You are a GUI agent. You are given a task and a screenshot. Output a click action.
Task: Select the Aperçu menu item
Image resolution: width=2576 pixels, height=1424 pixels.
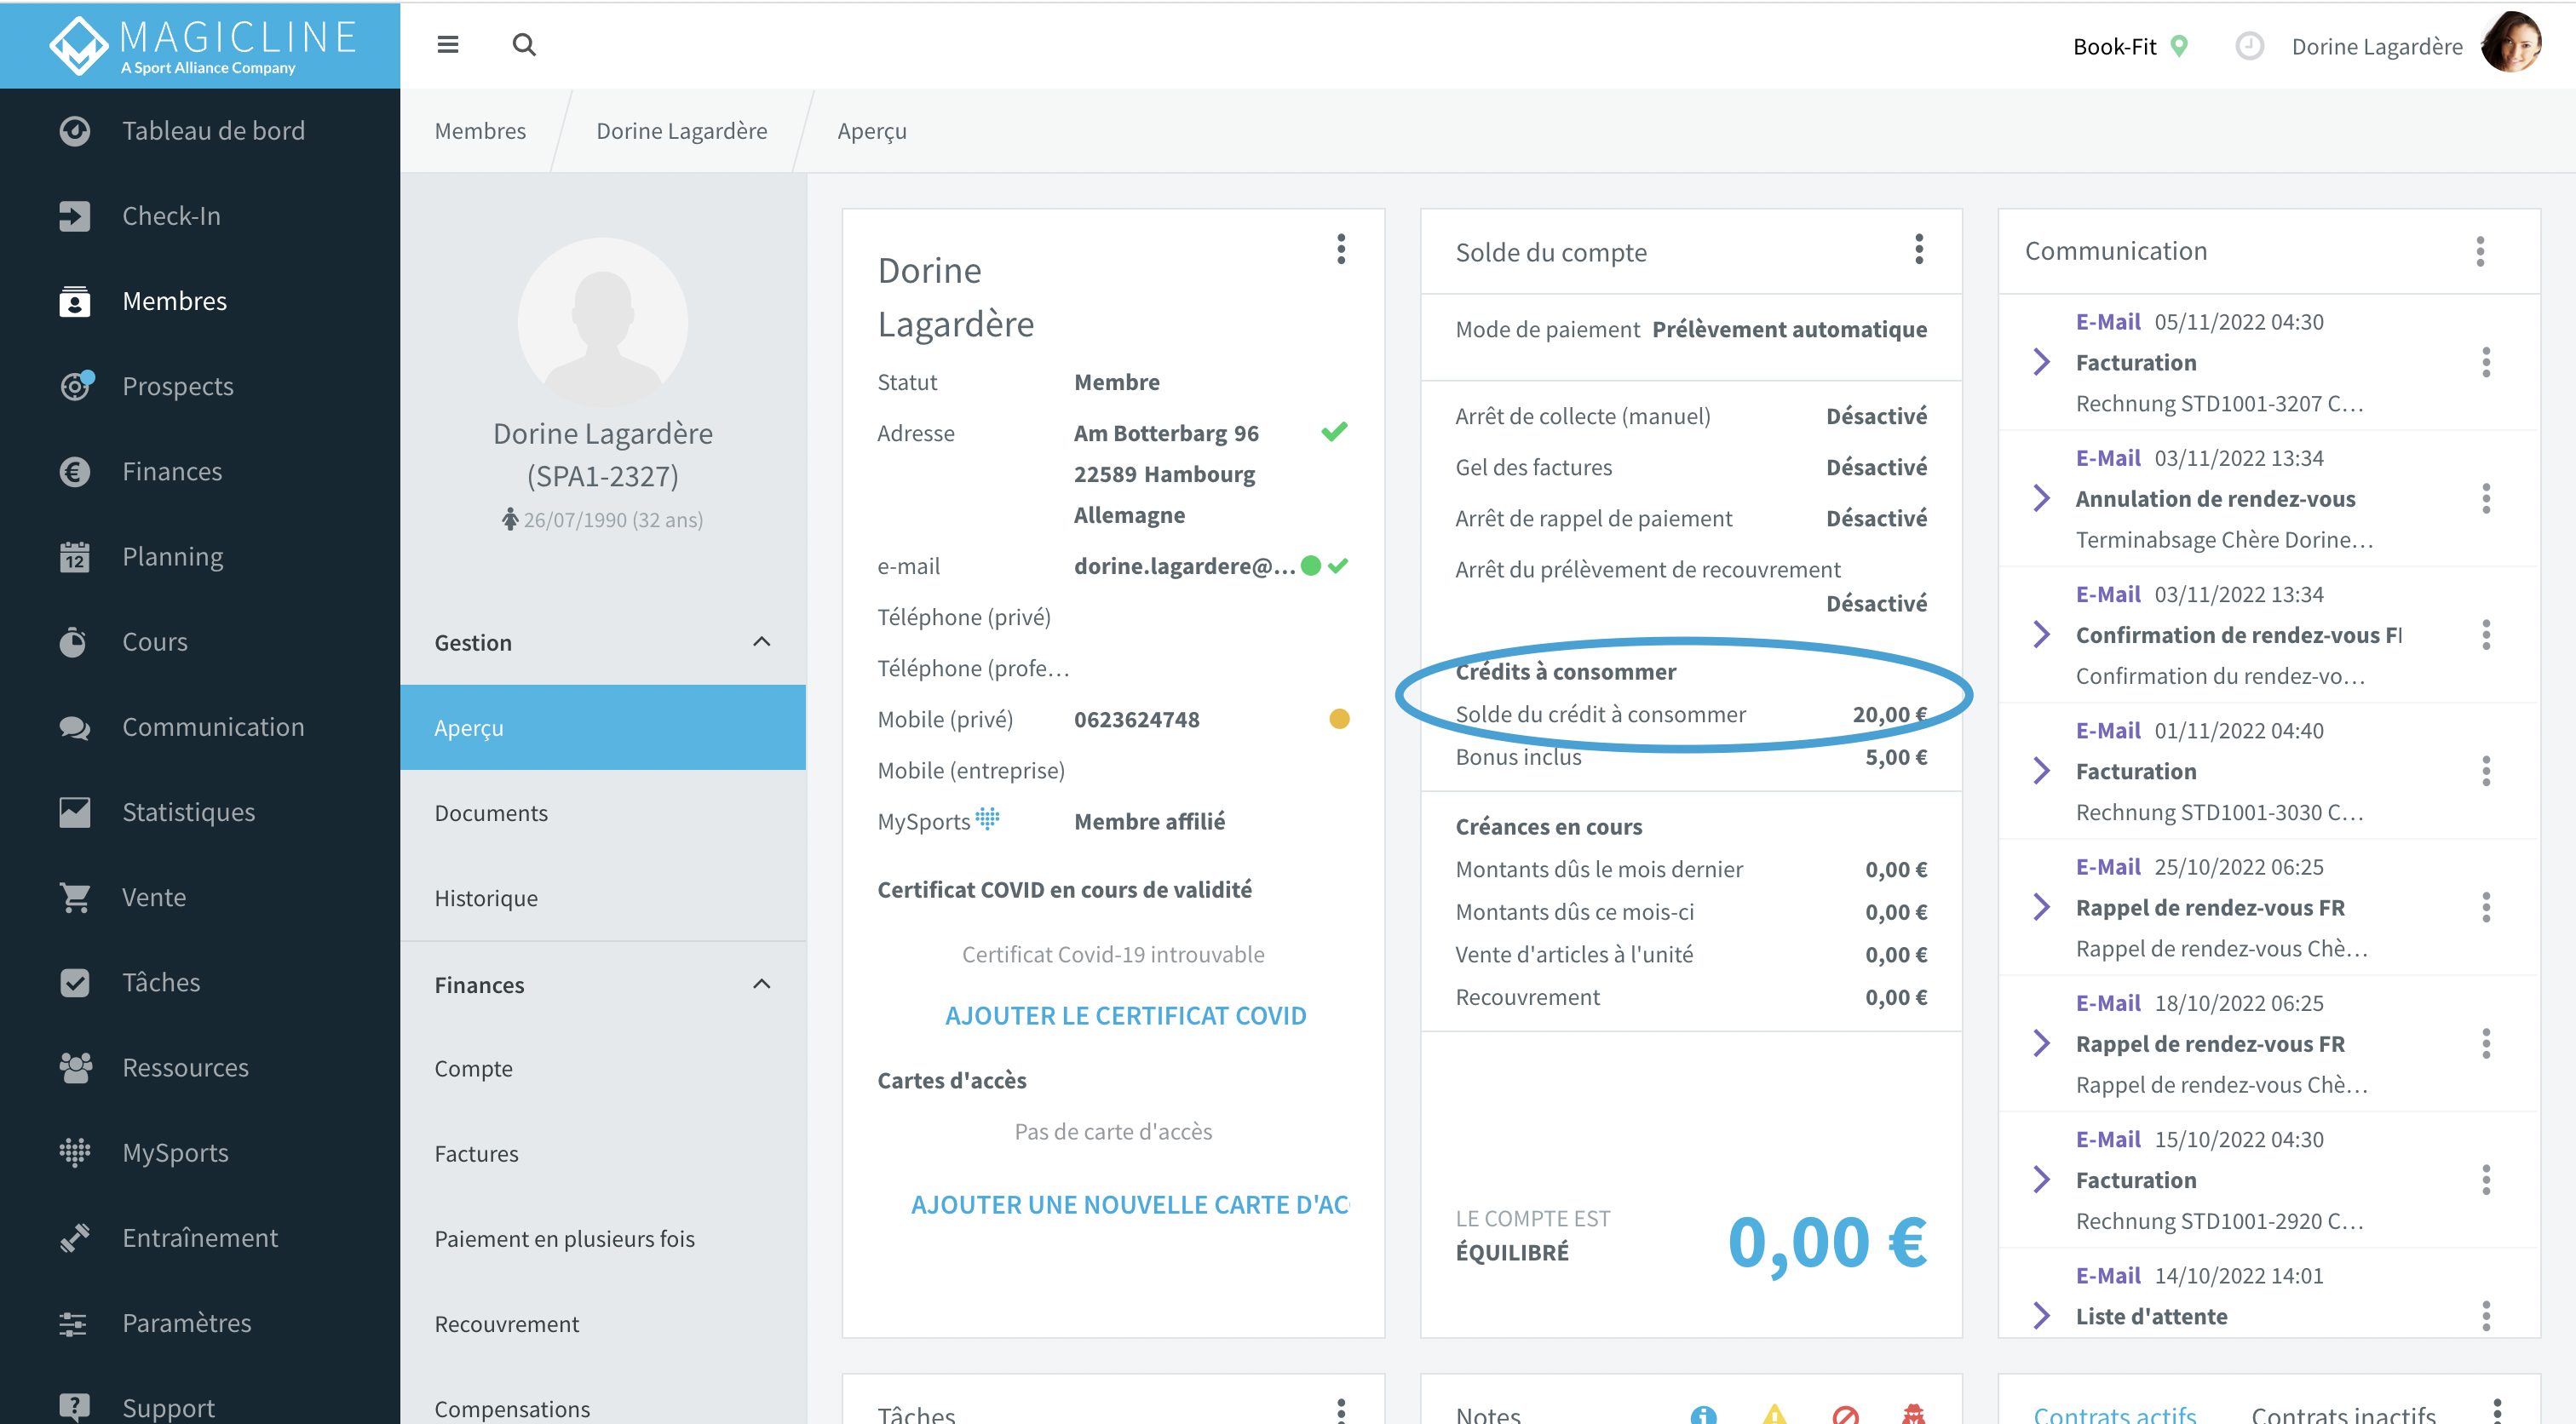pyautogui.click(x=603, y=727)
